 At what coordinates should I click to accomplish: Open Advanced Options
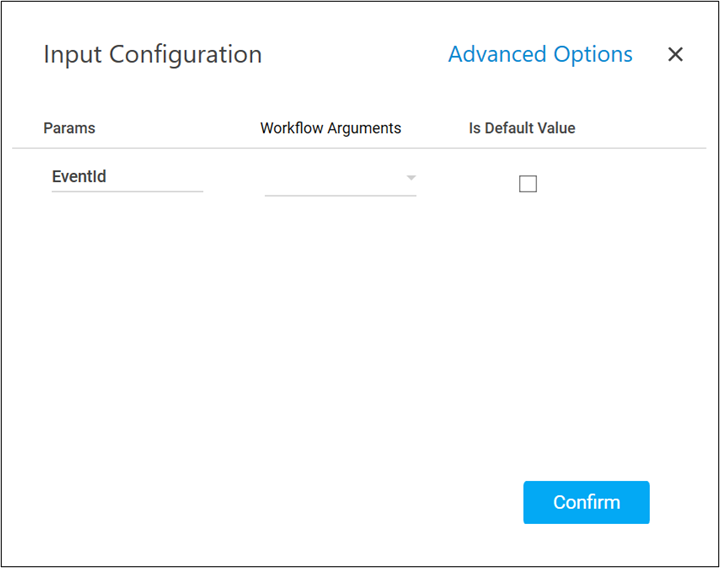[x=540, y=54]
